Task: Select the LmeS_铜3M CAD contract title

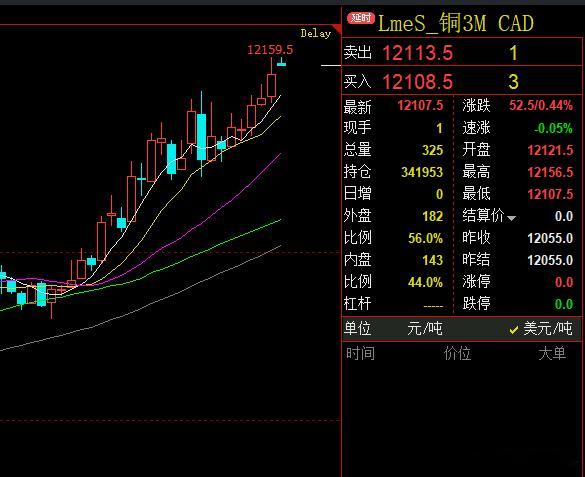Action: click(x=456, y=23)
